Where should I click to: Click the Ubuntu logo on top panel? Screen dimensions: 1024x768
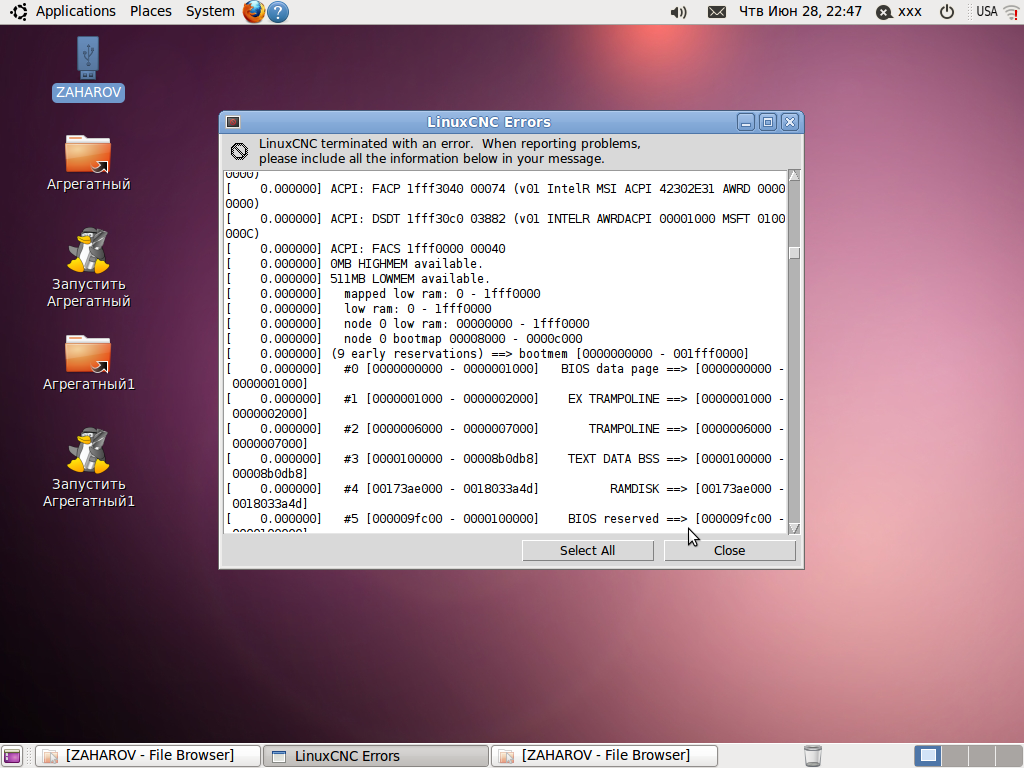click(x=19, y=12)
